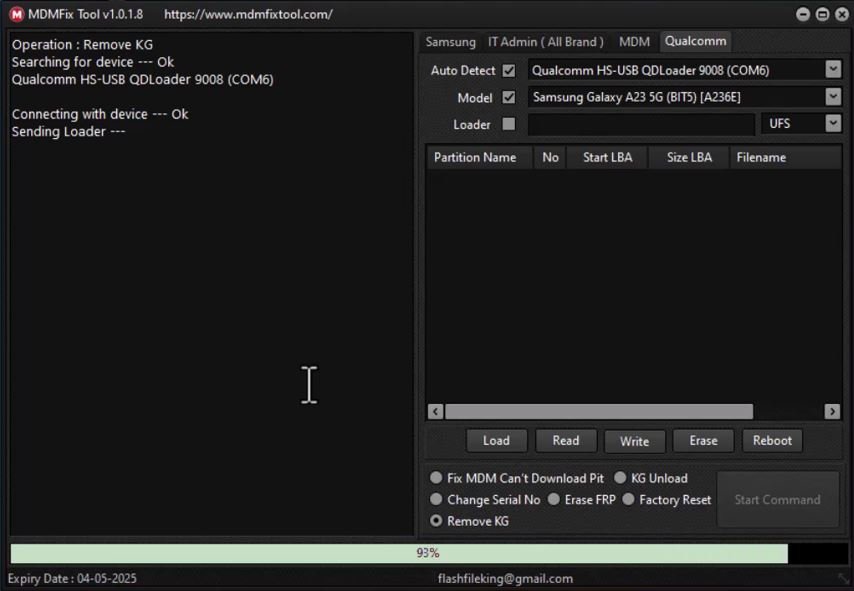Click the Partition Name column header
The width and height of the screenshot is (854, 591).
pos(479,157)
